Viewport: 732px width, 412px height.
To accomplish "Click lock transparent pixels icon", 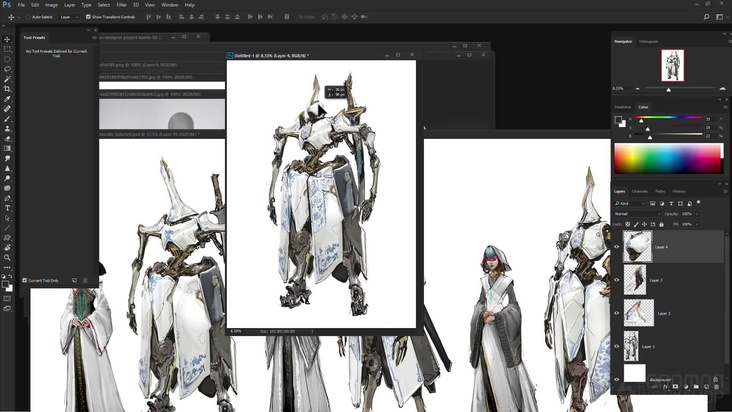I will 628,224.
